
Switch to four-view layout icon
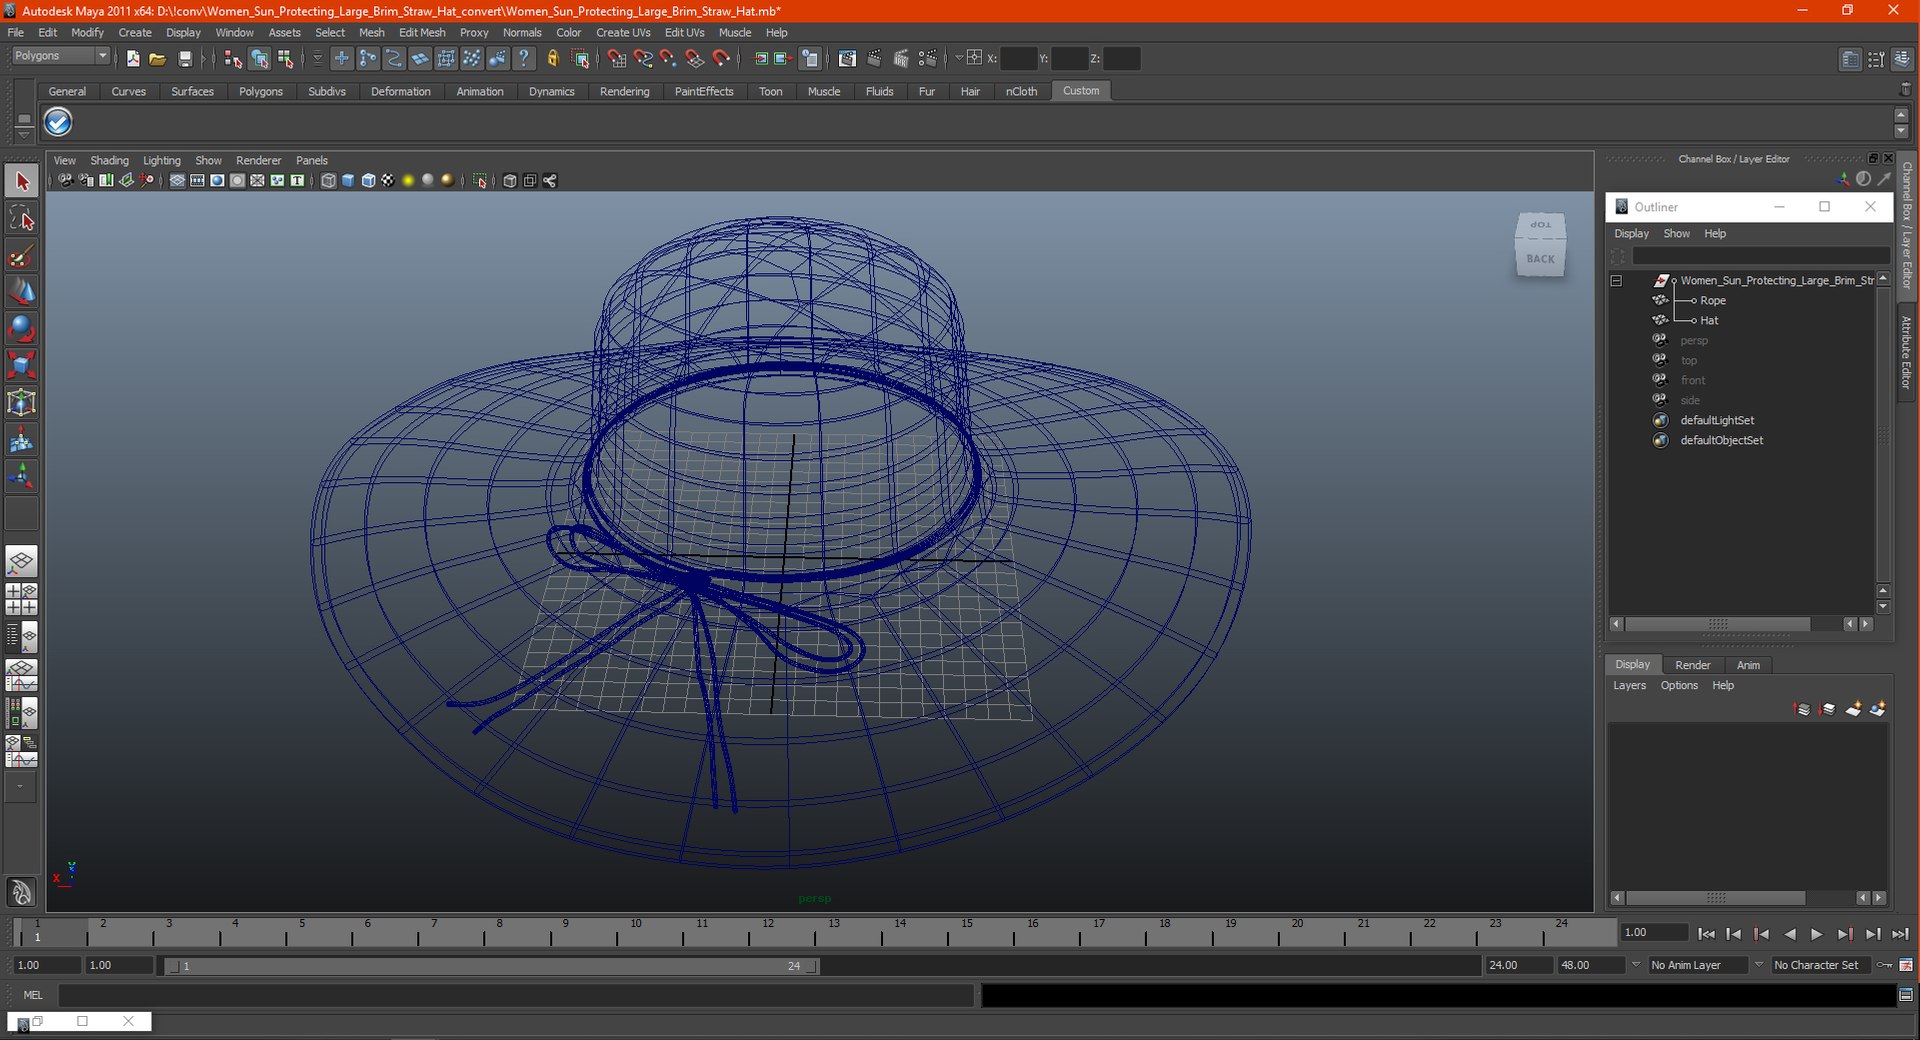[x=21, y=599]
